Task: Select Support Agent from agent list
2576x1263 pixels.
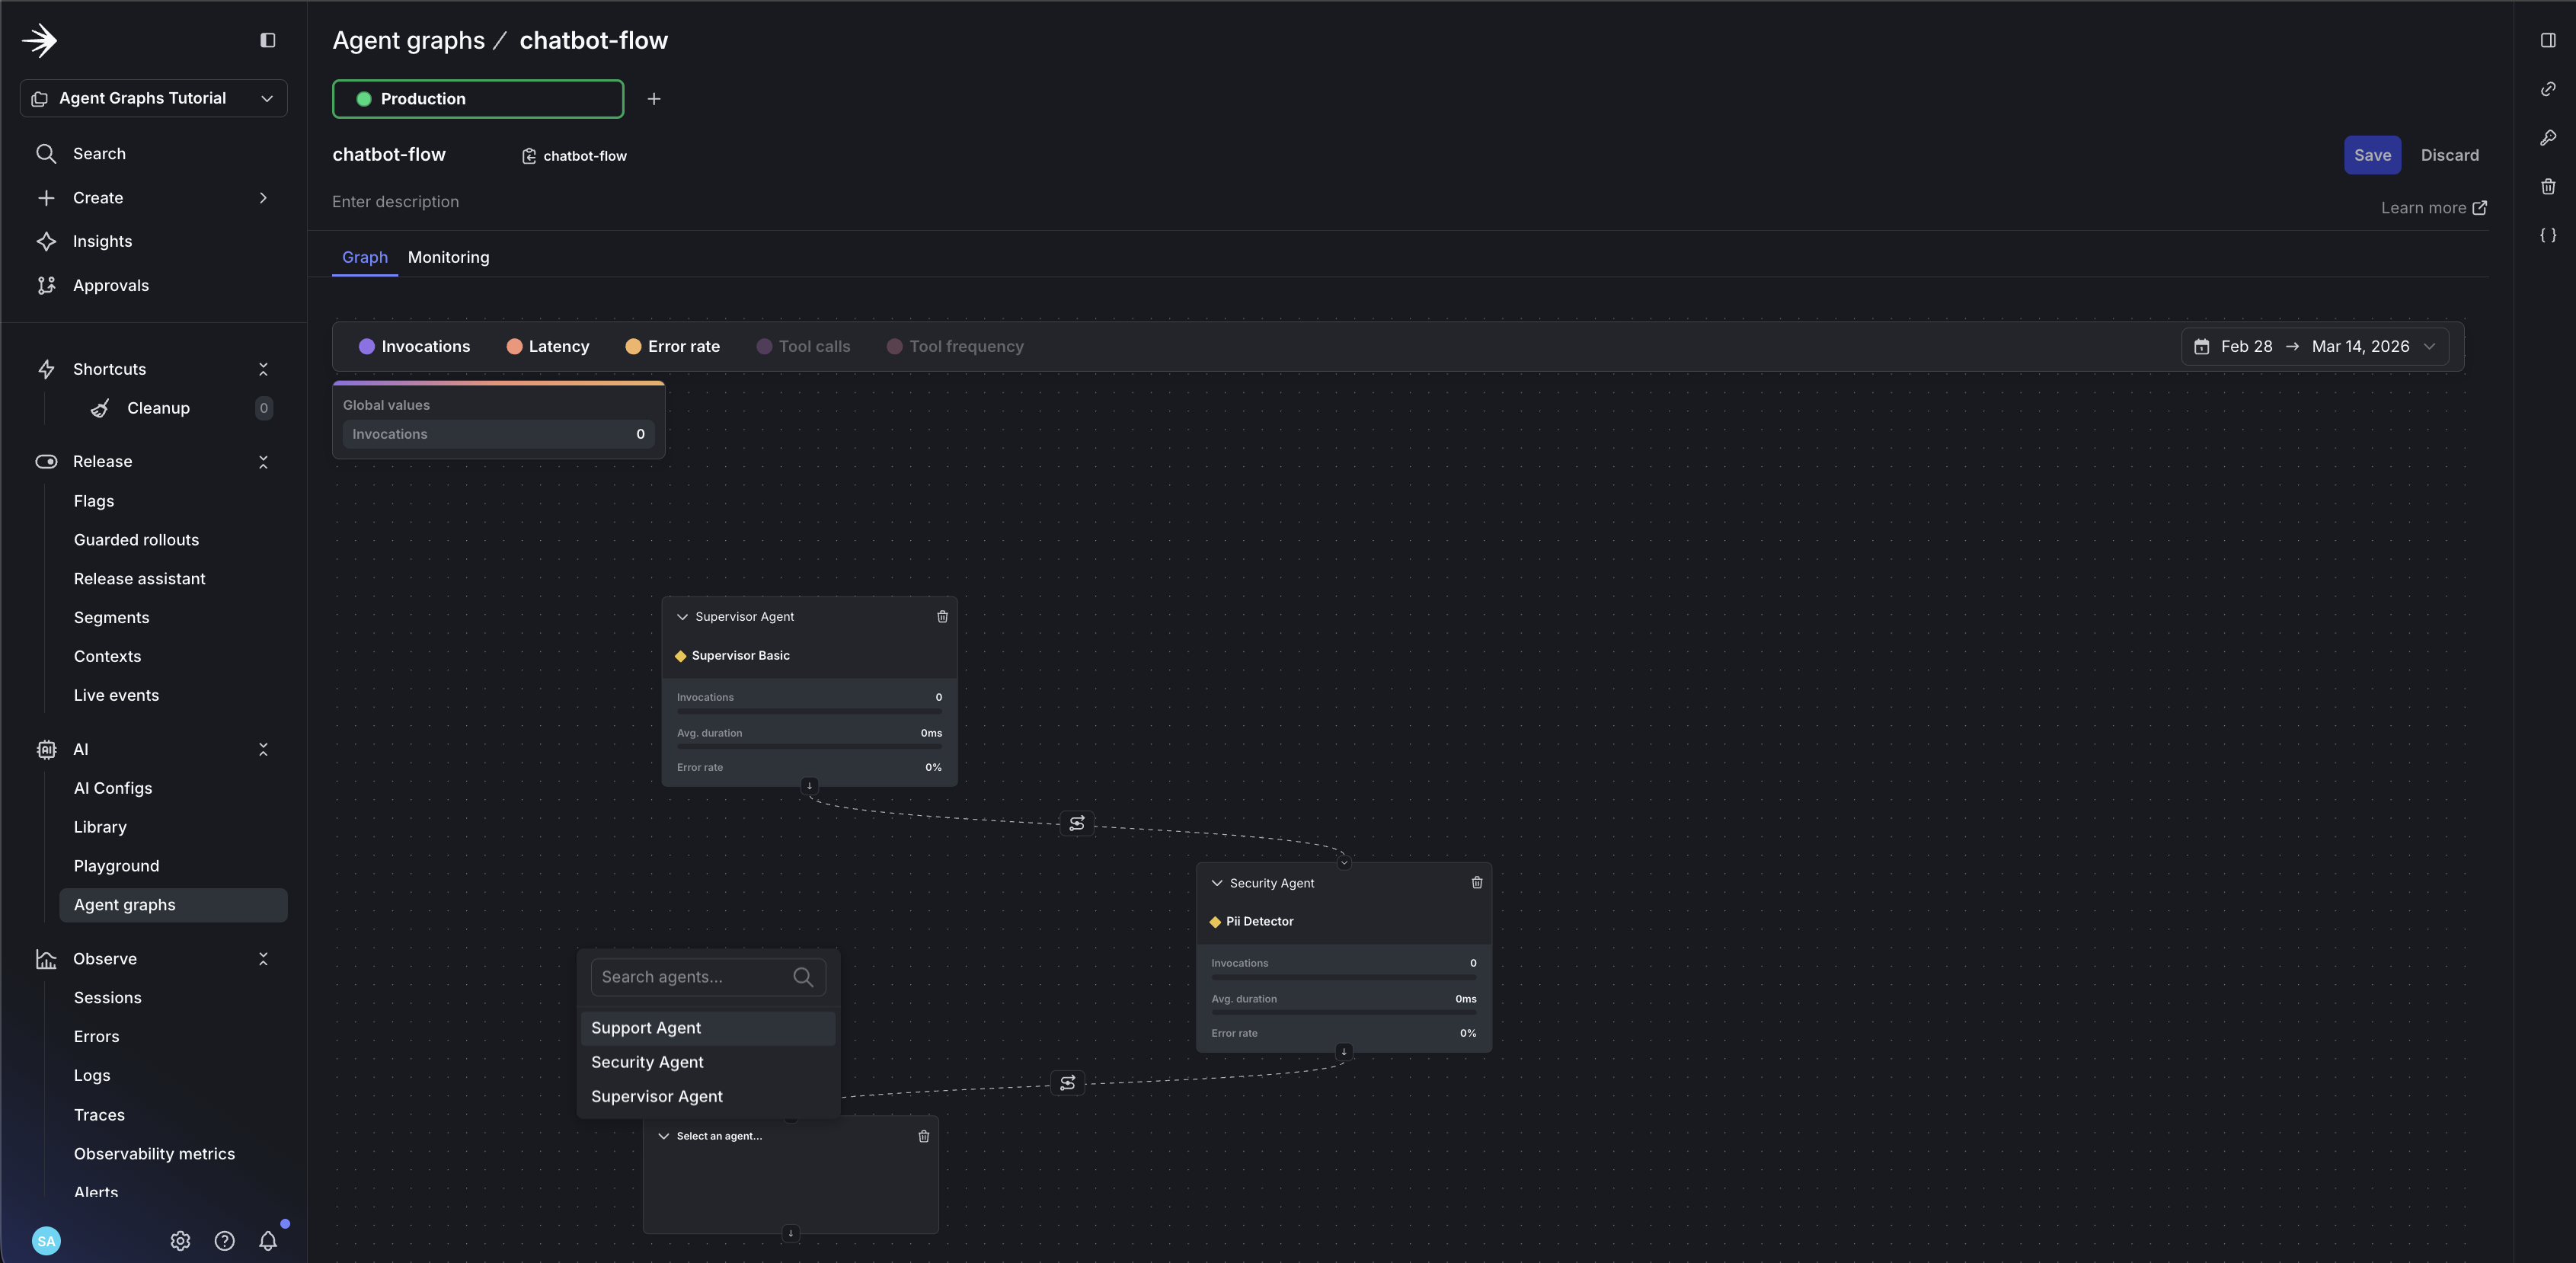Action: point(645,1028)
